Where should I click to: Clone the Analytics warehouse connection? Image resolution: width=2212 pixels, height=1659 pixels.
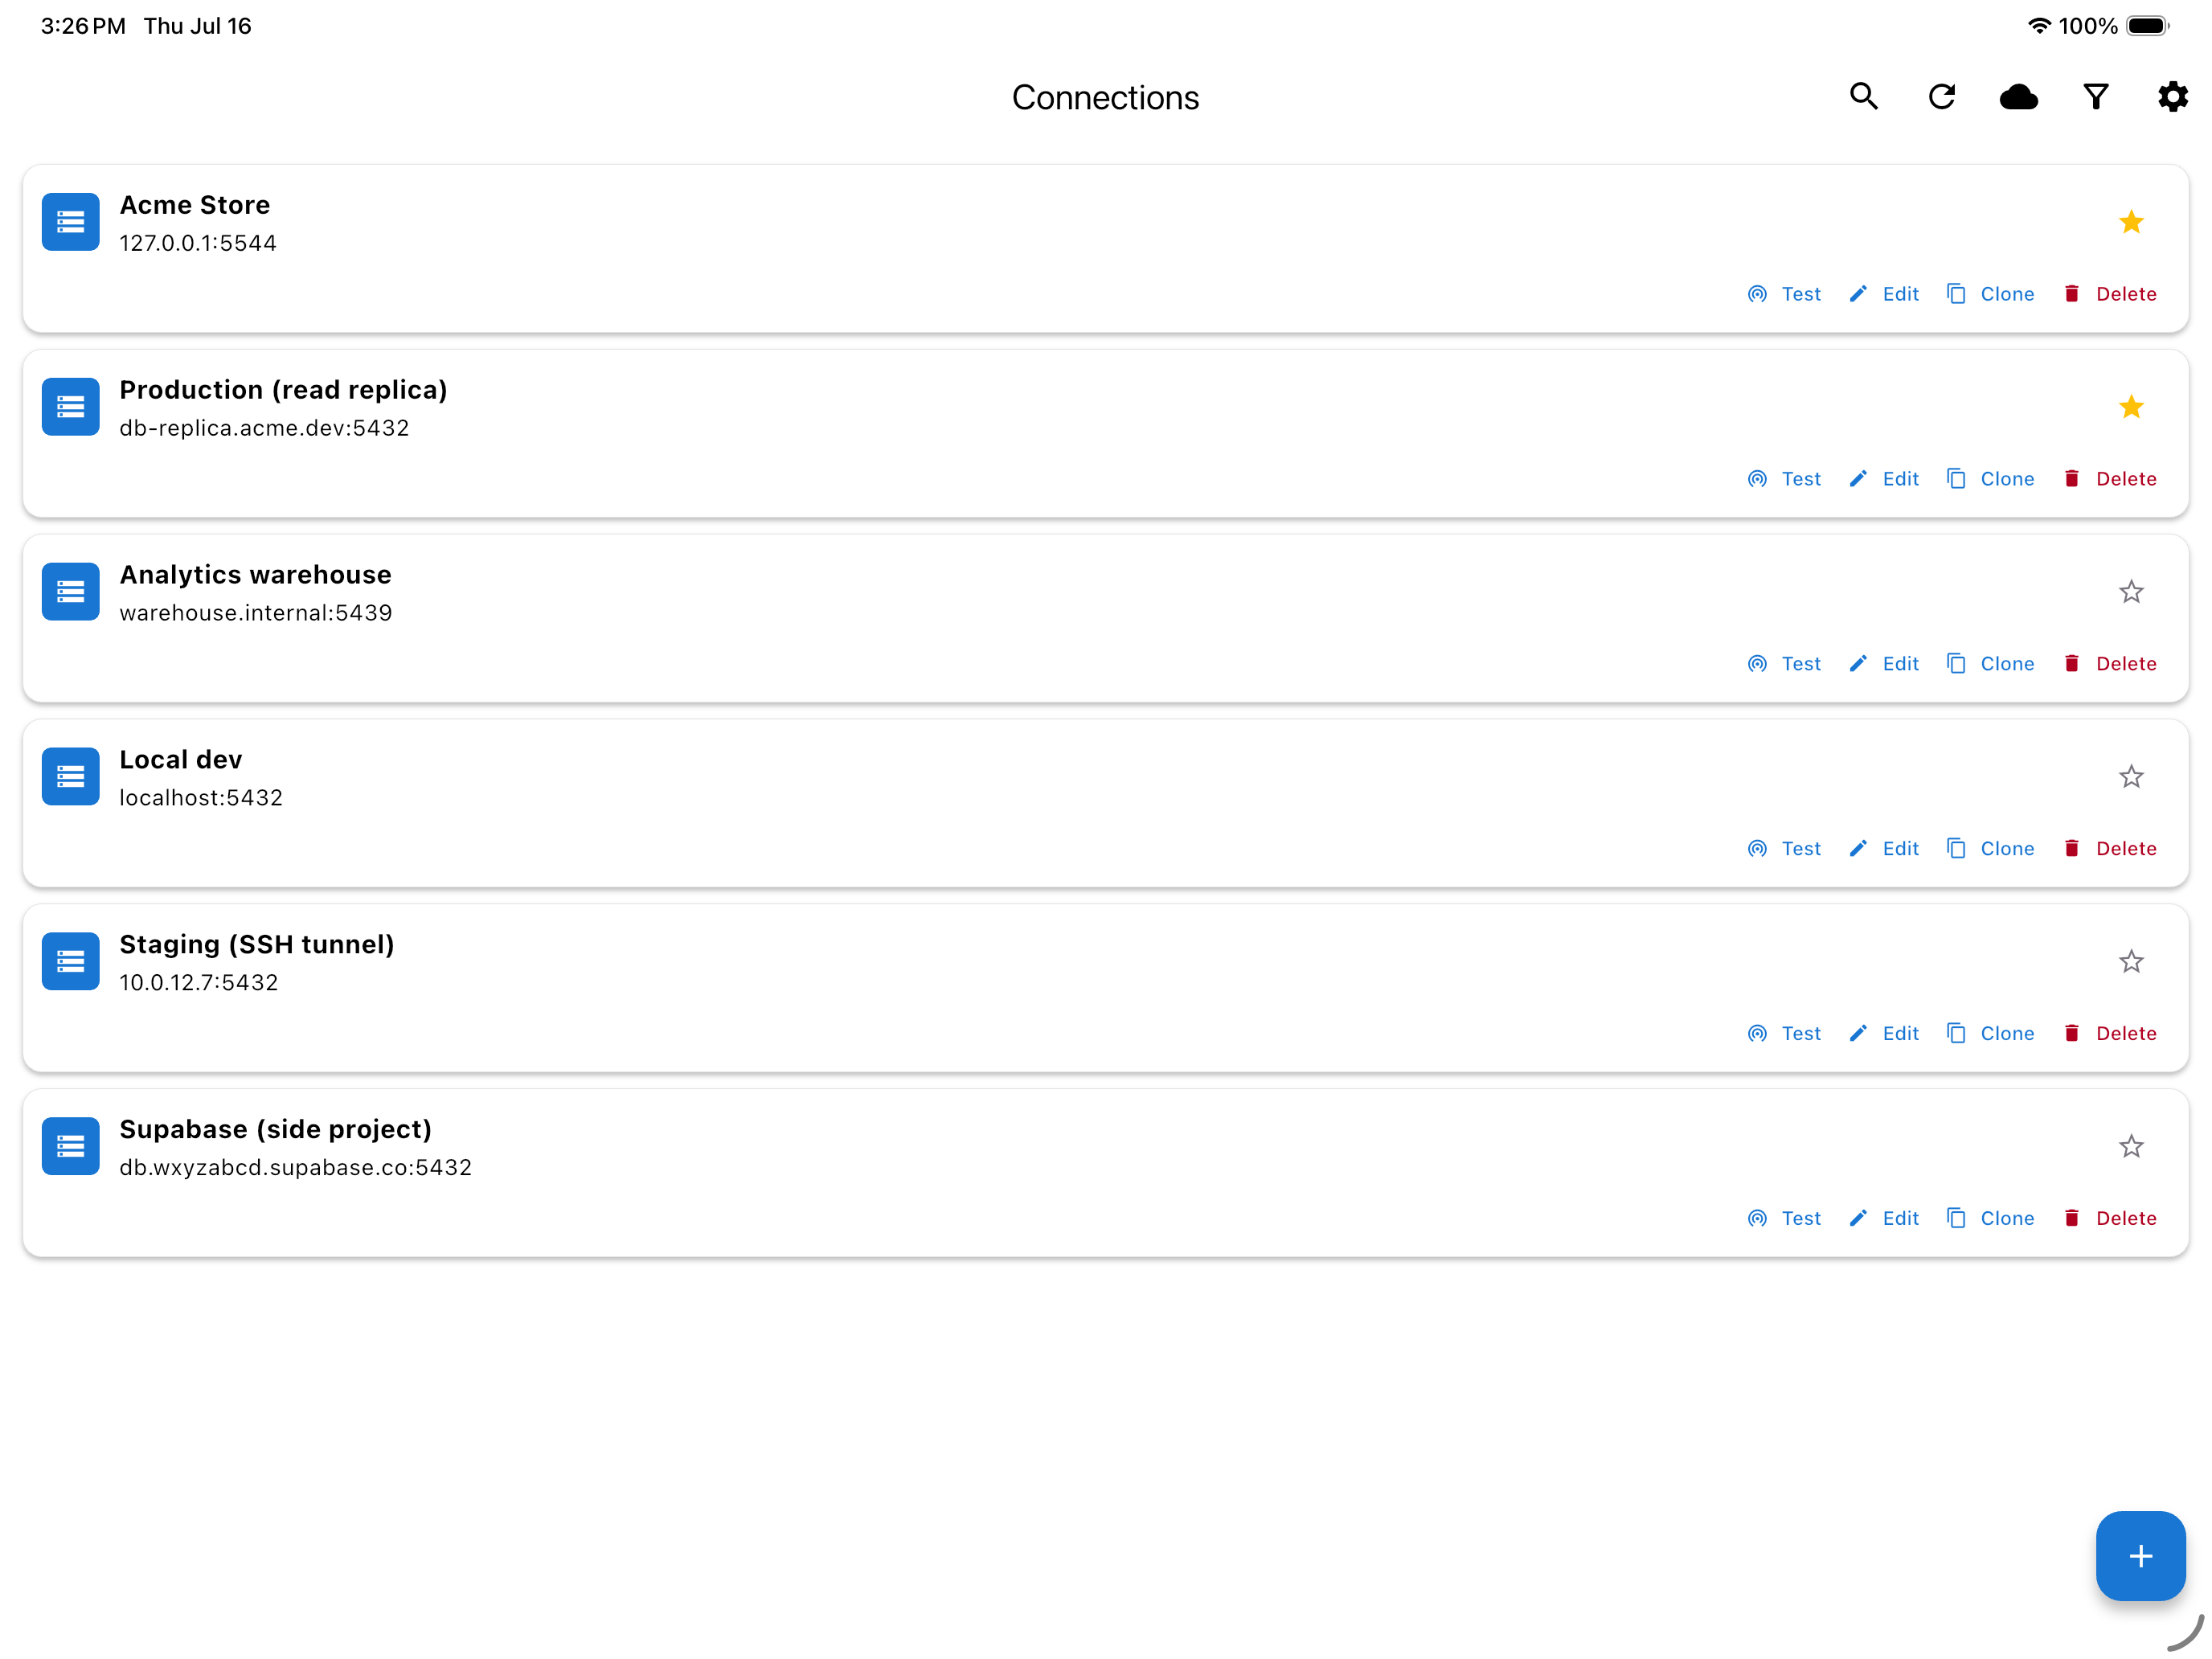[x=1990, y=664]
